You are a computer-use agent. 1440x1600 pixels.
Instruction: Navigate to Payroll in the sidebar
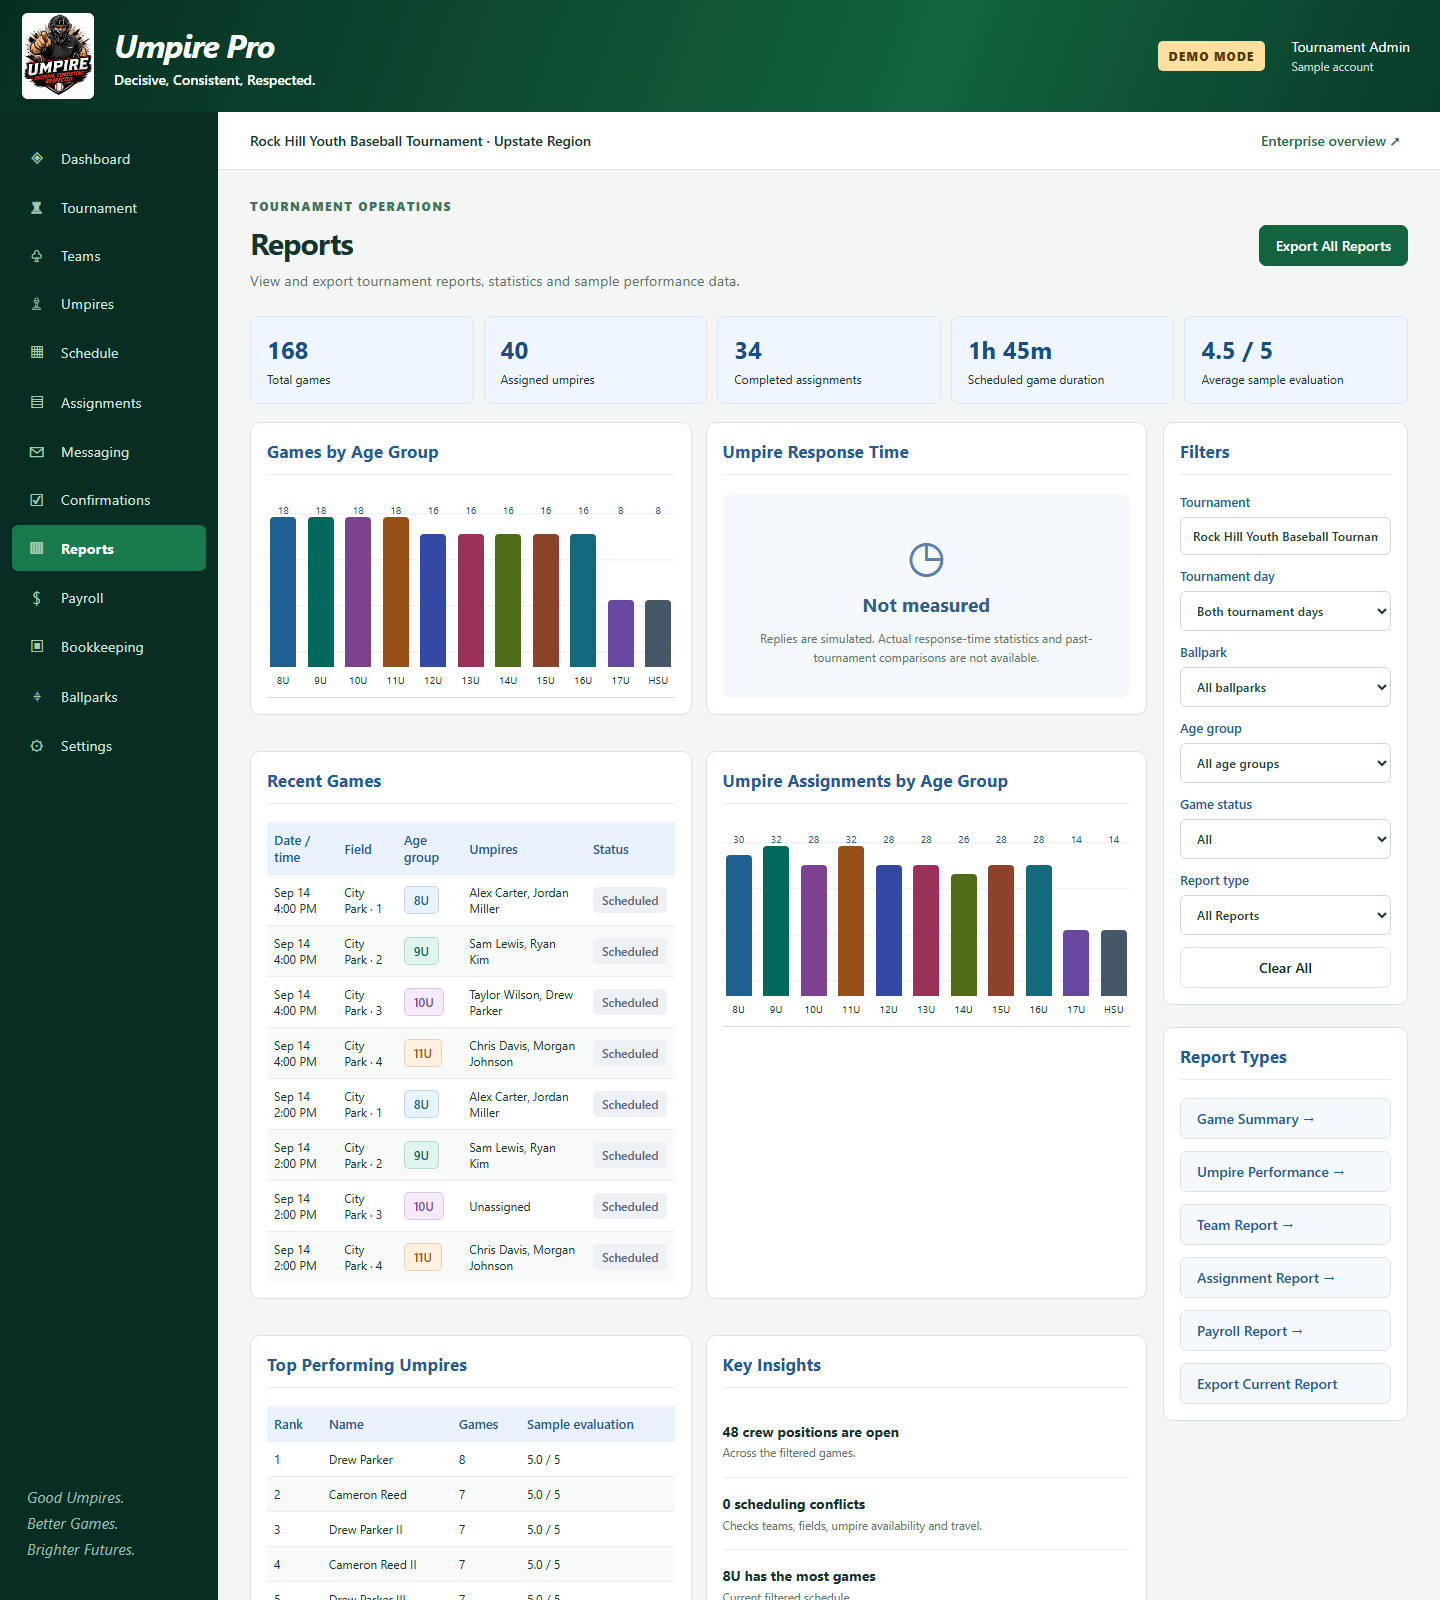[109, 598]
